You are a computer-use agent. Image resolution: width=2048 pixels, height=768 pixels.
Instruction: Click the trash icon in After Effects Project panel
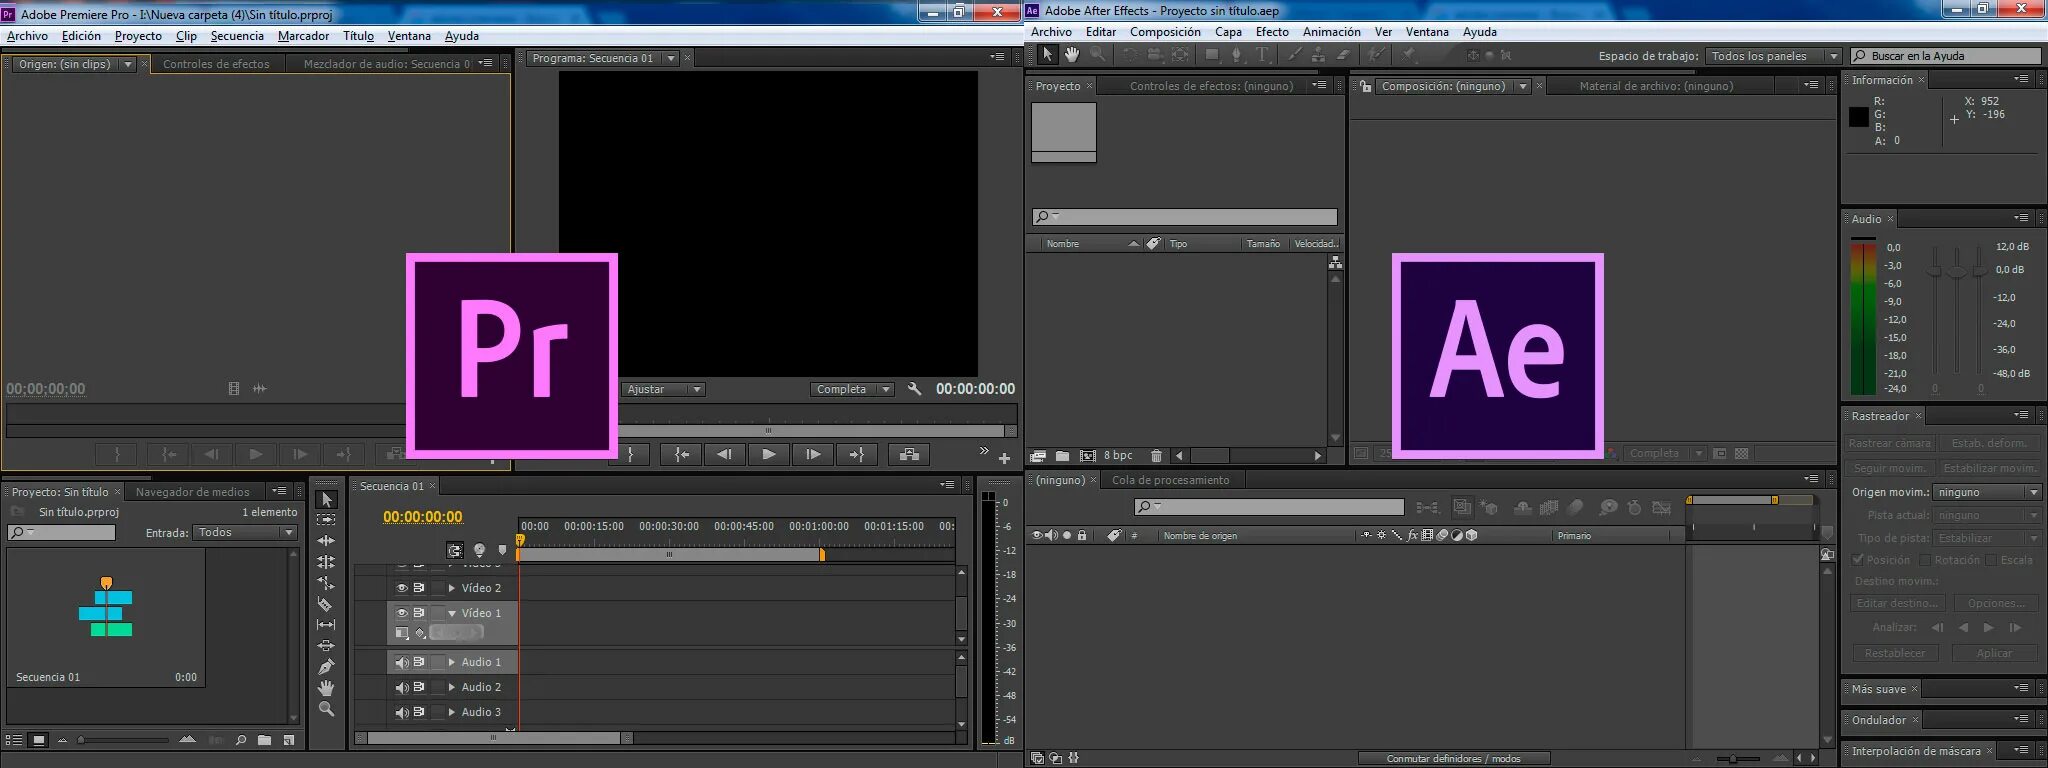[x=1156, y=456]
